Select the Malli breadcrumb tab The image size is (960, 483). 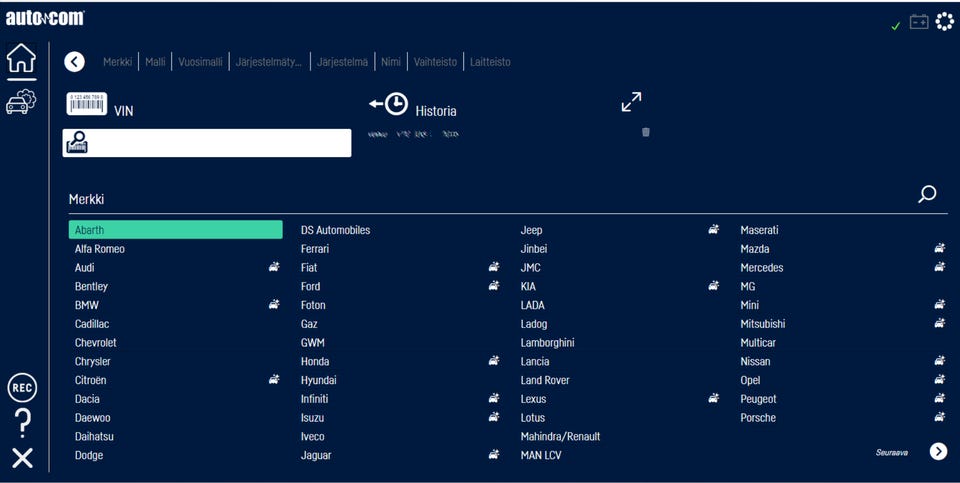[x=156, y=62]
